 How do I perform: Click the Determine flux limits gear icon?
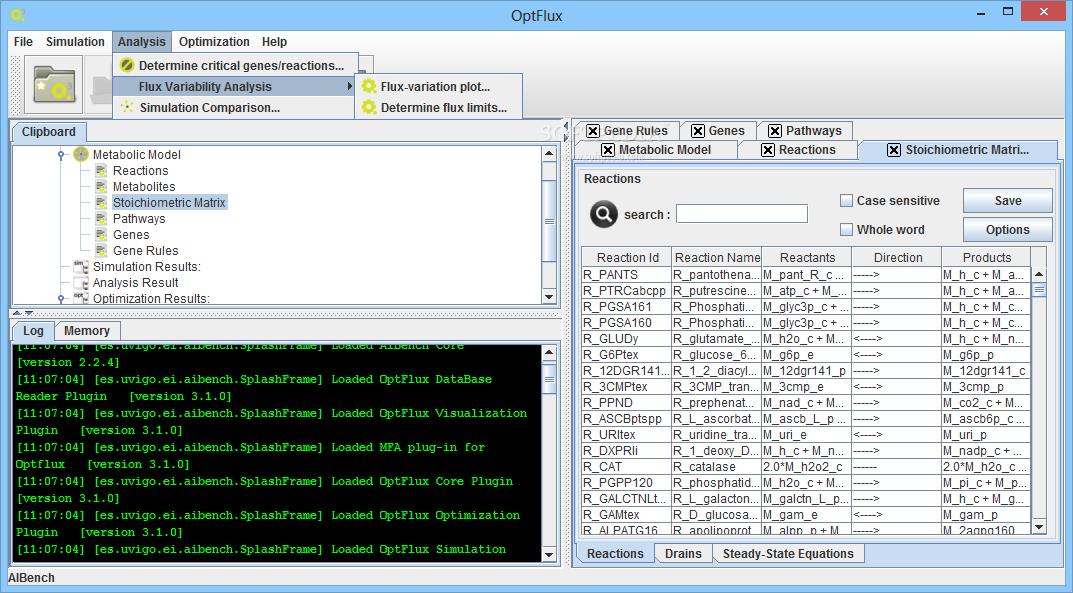click(369, 107)
